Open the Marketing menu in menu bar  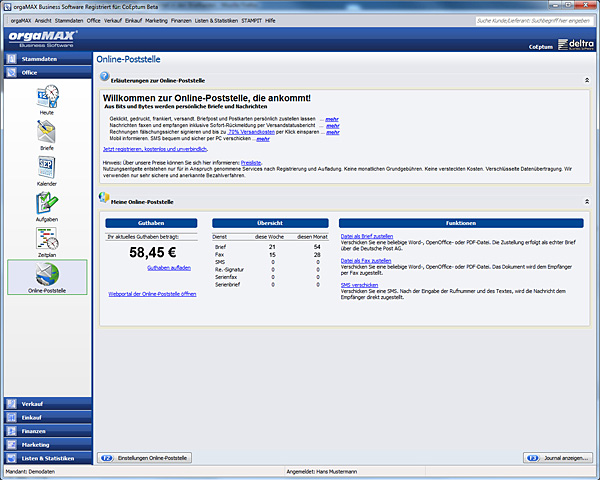[x=156, y=21]
